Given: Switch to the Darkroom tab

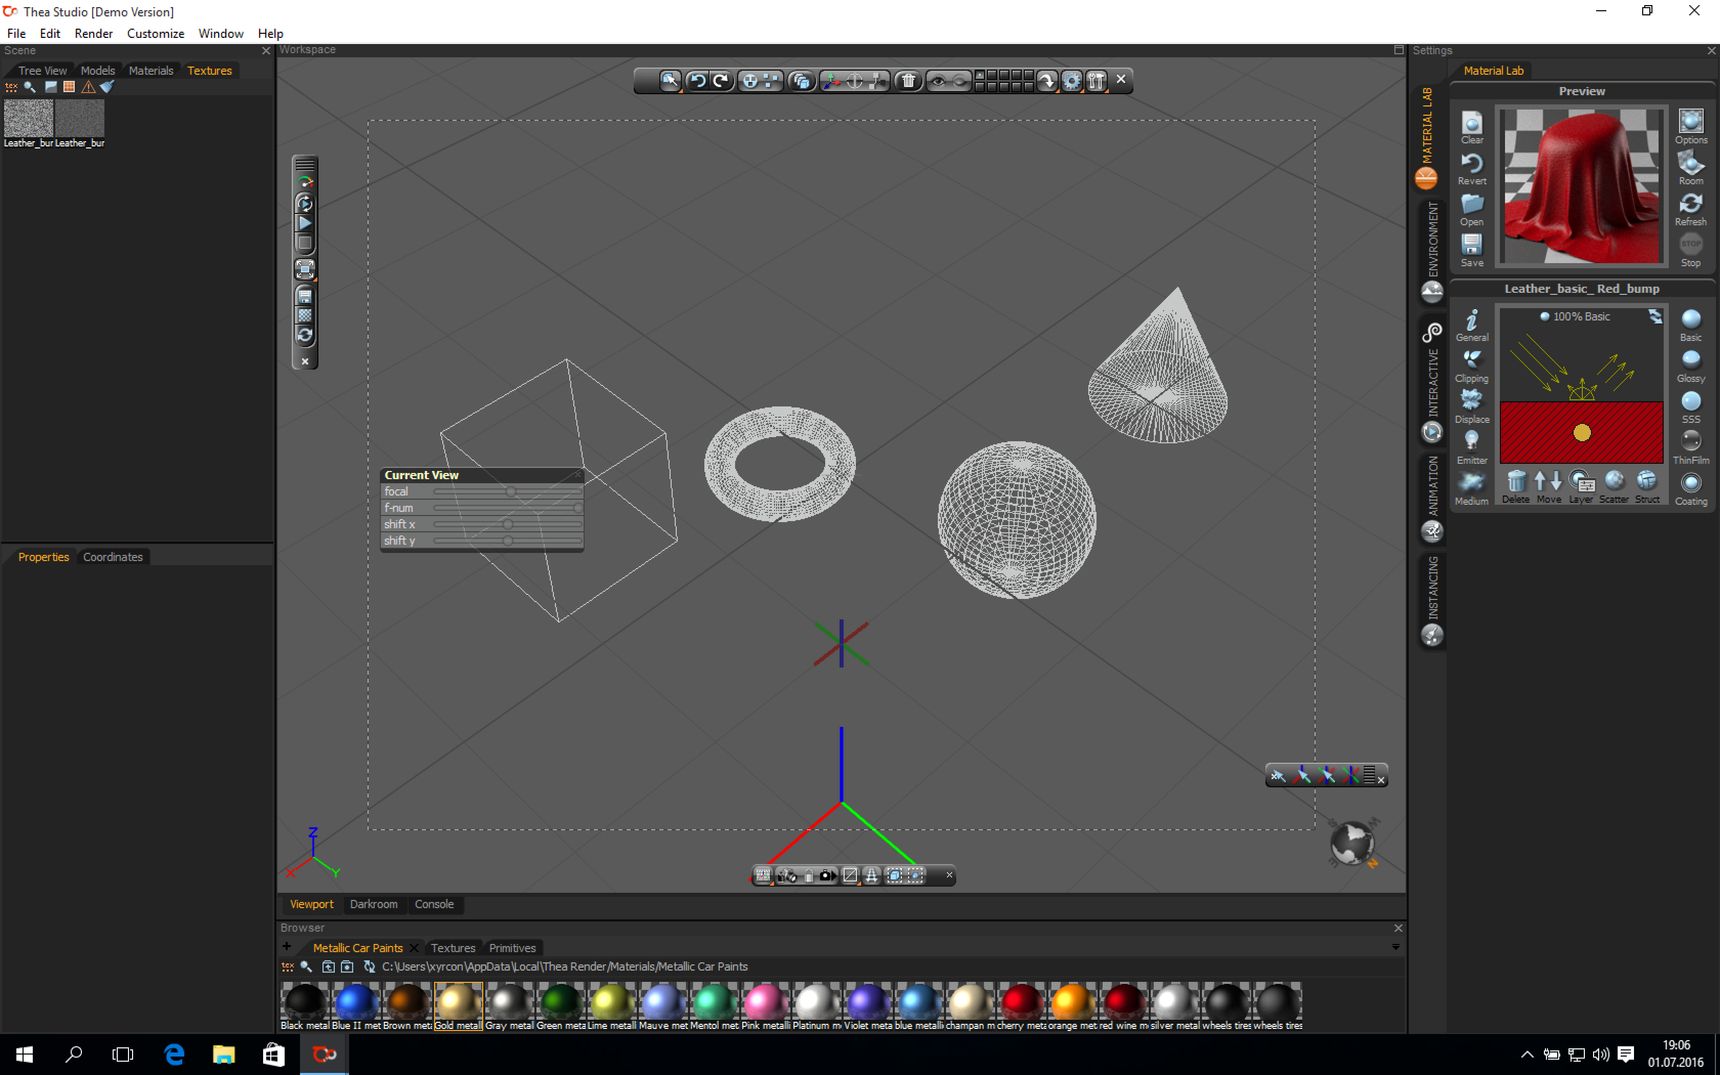Looking at the screenshot, I should (373, 904).
